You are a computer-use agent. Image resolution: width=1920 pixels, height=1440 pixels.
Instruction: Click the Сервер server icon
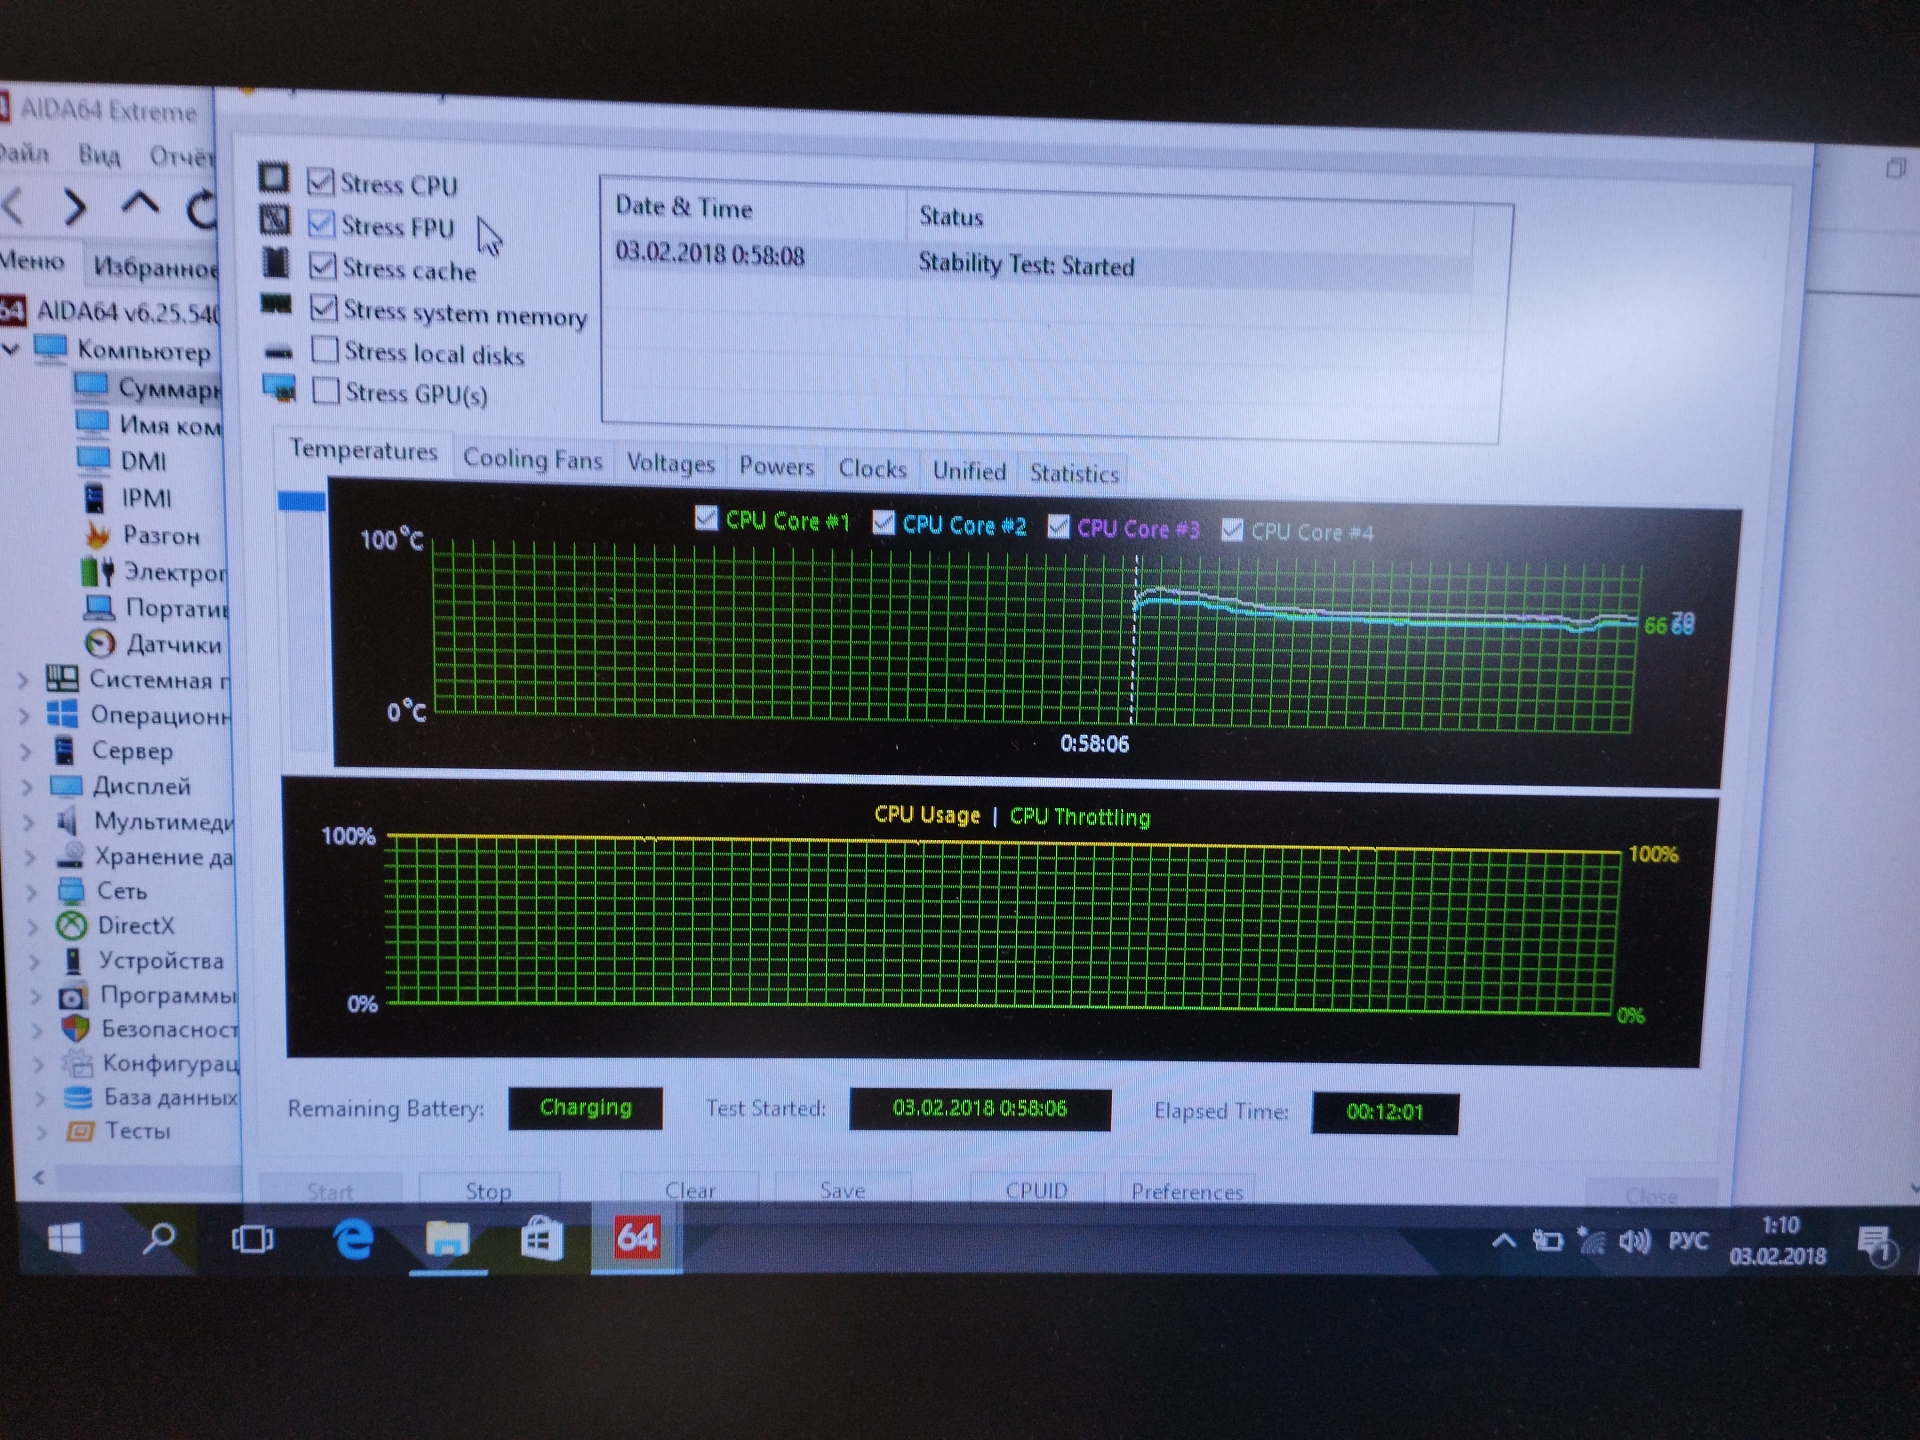tap(64, 750)
